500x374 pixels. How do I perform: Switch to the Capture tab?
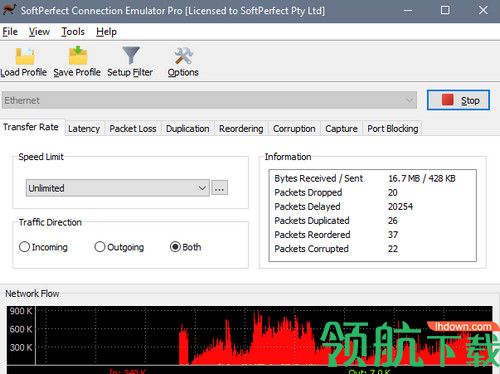[341, 129]
